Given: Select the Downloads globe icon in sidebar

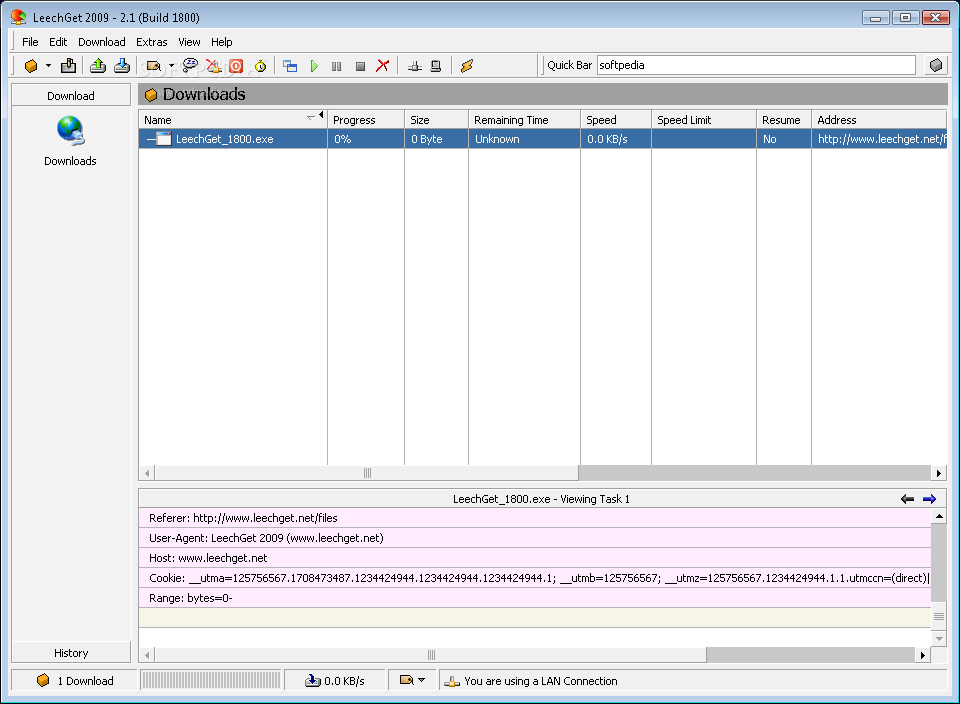Looking at the screenshot, I should (x=70, y=131).
